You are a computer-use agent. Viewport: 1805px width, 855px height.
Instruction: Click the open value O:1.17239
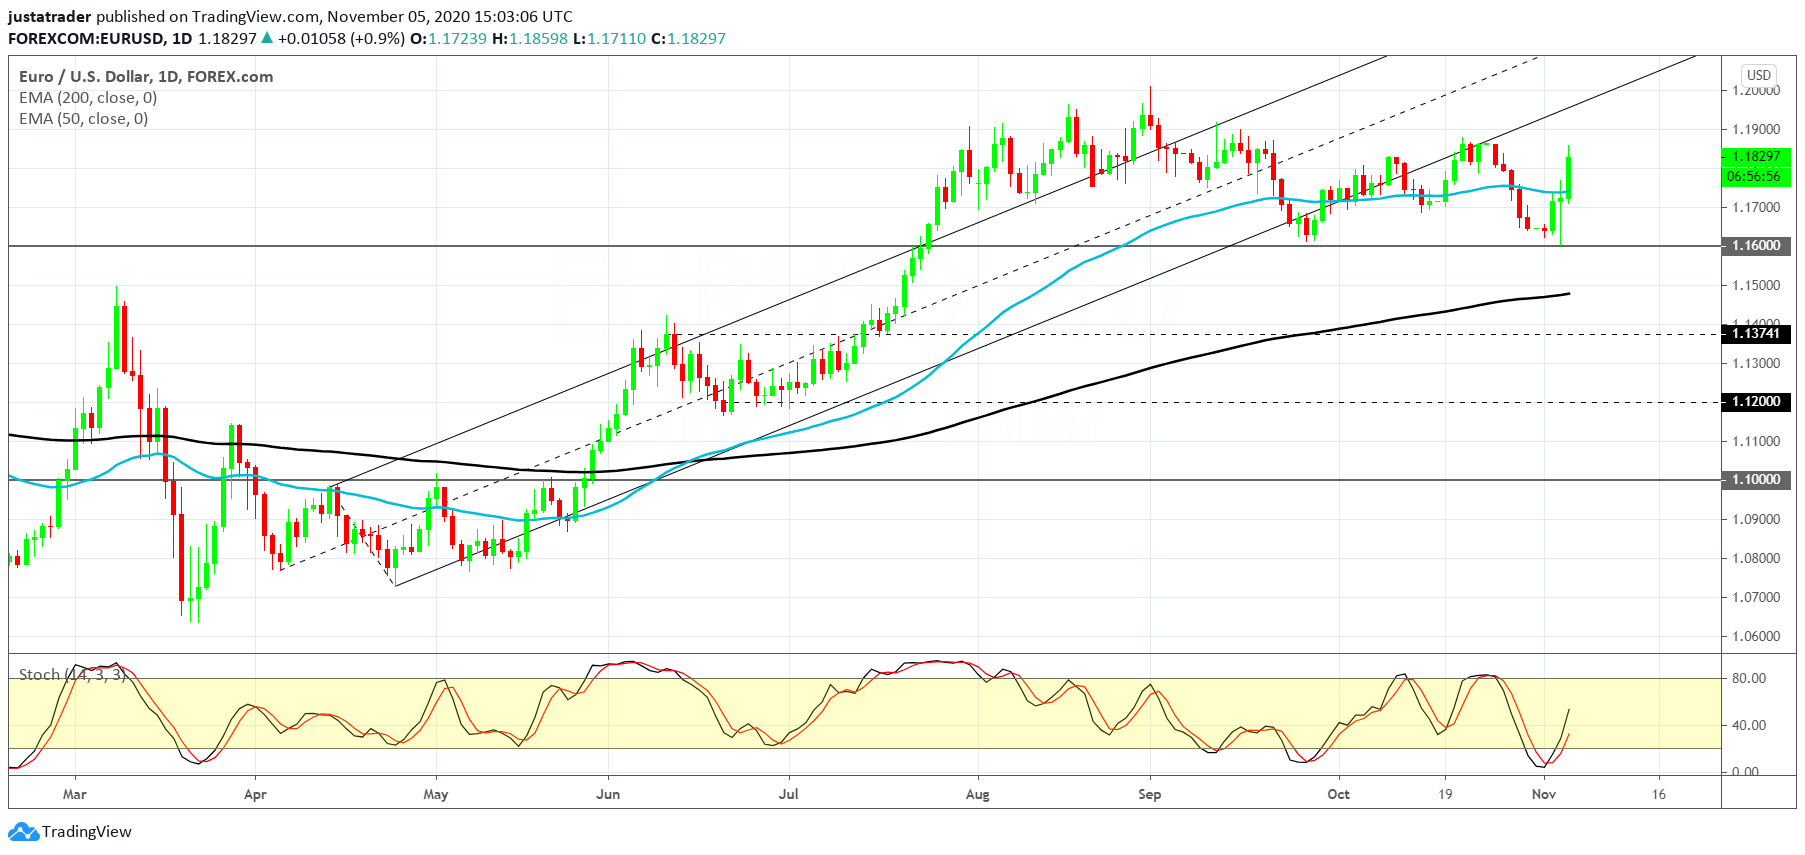pyautogui.click(x=449, y=38)
